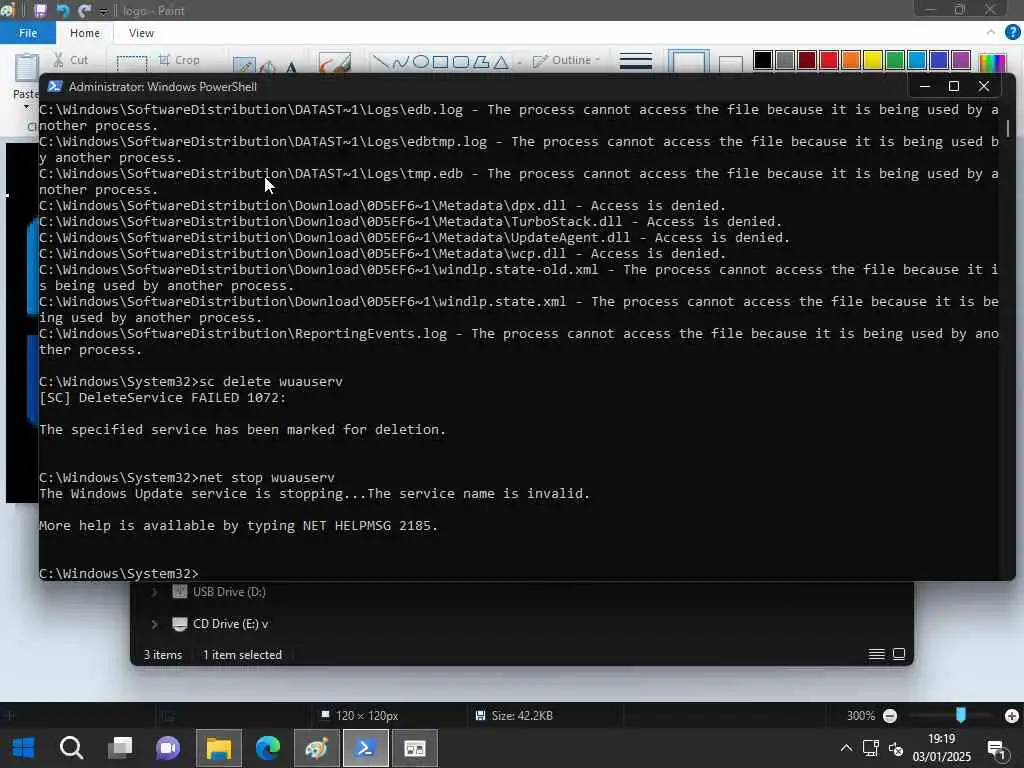Click the Paste clipboard icon in Paint

click(x=27, y=67)
